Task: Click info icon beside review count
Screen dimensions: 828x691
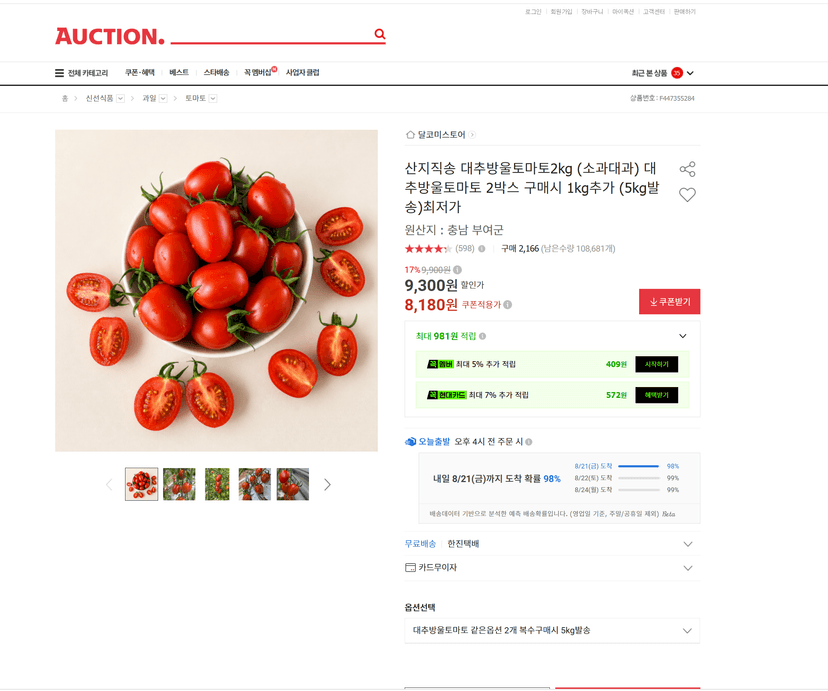Action: (482, 249)
